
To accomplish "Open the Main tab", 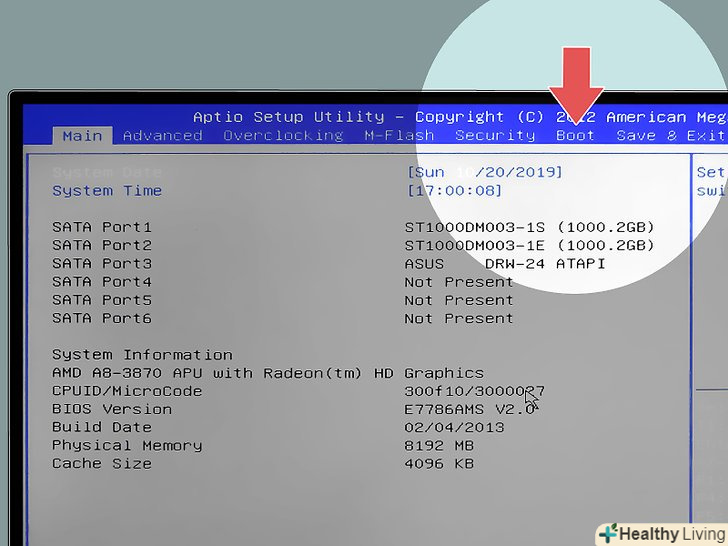I will click(82, 136).
